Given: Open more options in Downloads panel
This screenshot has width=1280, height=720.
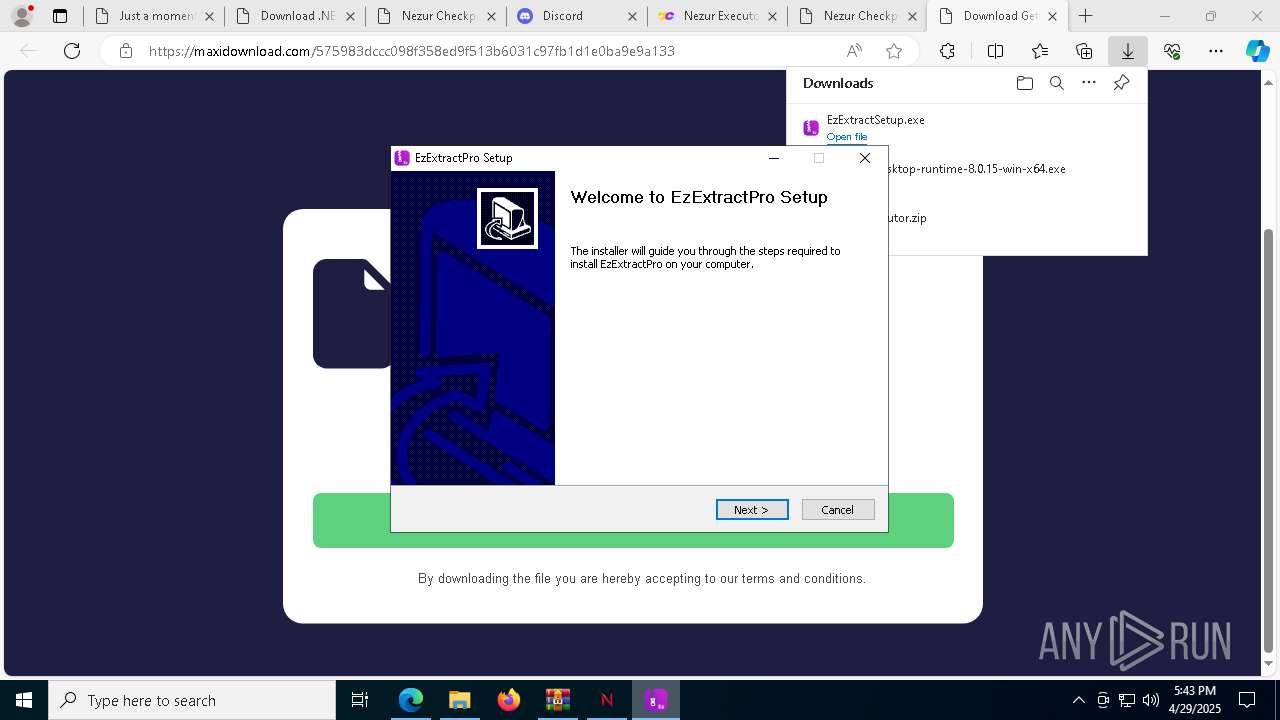Looking at the screenshot, I should click(x=1089, y=83).
